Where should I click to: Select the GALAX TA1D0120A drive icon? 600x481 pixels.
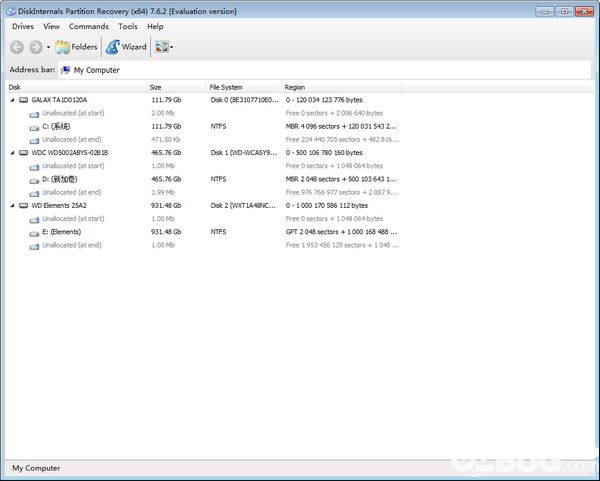click(x=24, y=100)
